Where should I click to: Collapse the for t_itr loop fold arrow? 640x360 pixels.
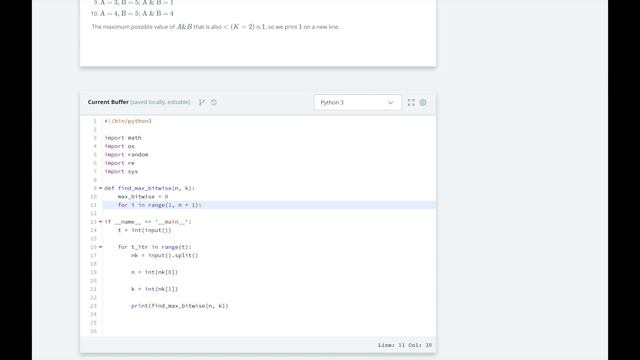point(100,247)
